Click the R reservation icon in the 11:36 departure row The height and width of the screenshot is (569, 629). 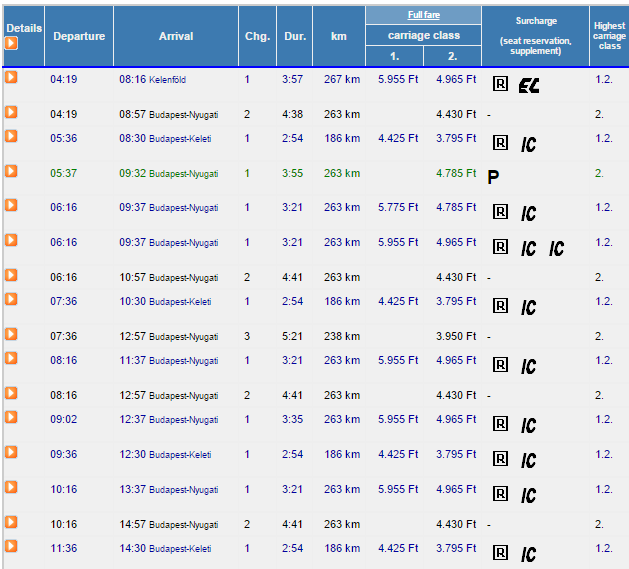click(x=500, y=553)
